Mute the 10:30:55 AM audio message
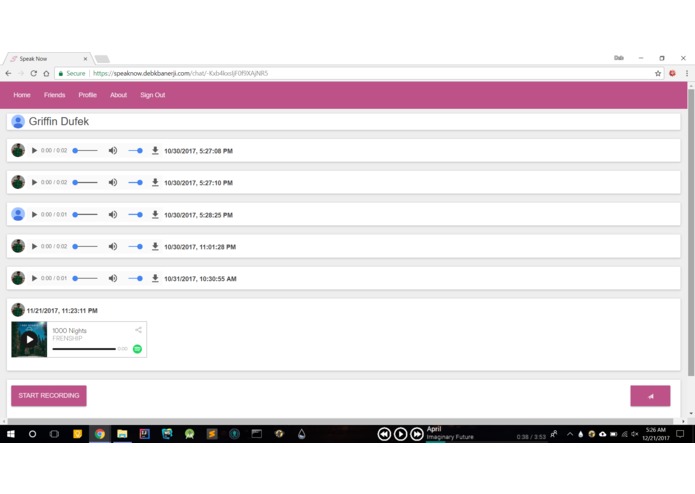 113,278
